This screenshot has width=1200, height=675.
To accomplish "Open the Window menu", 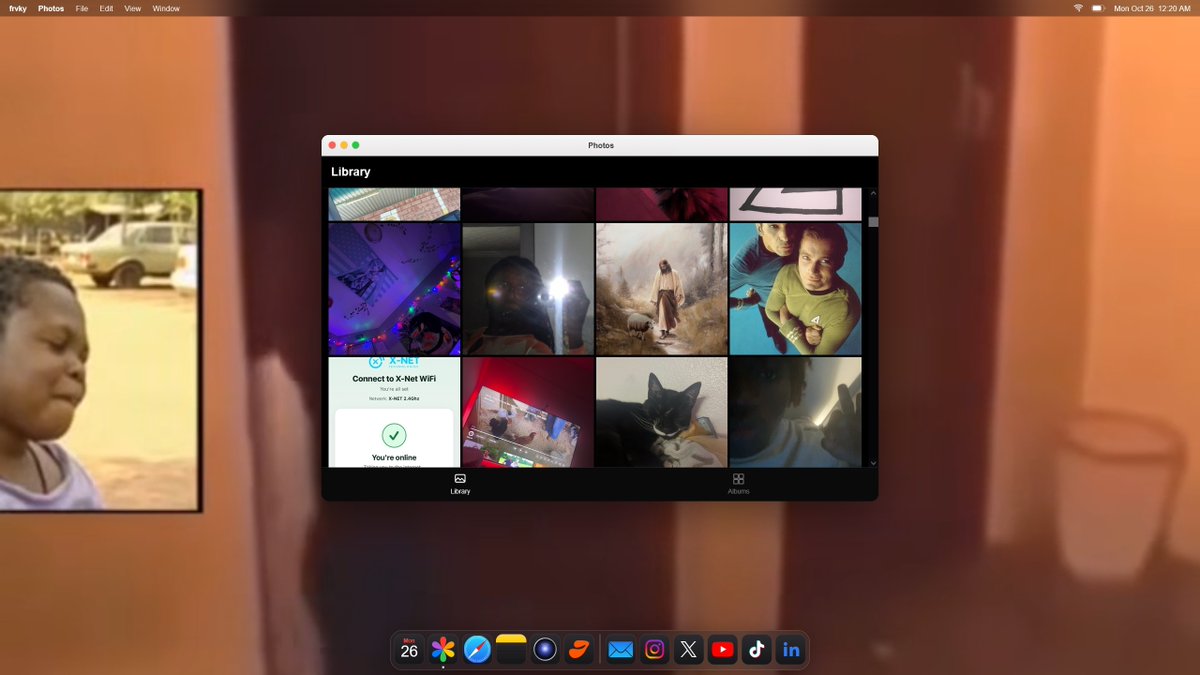I will pos(166,8).
